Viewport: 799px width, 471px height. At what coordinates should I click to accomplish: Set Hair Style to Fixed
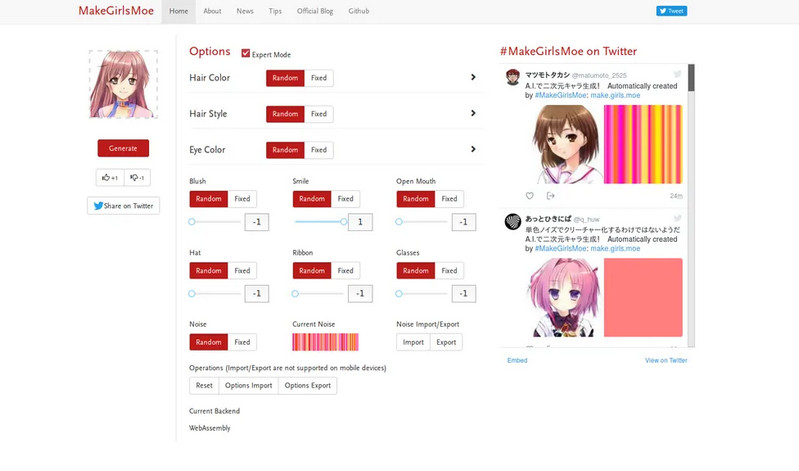pyautogui.click(x=319, y=114)
